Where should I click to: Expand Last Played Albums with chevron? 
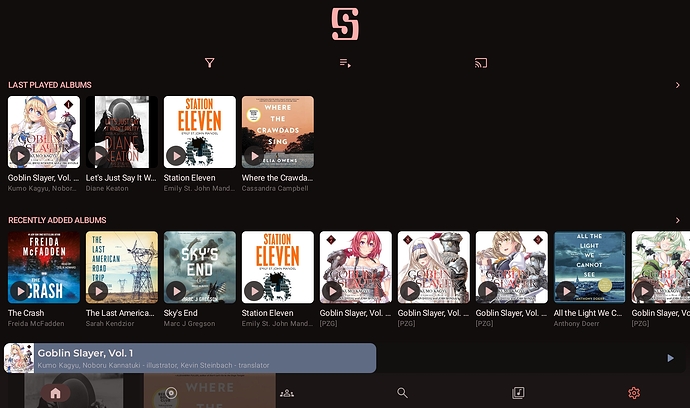point(678,85)
